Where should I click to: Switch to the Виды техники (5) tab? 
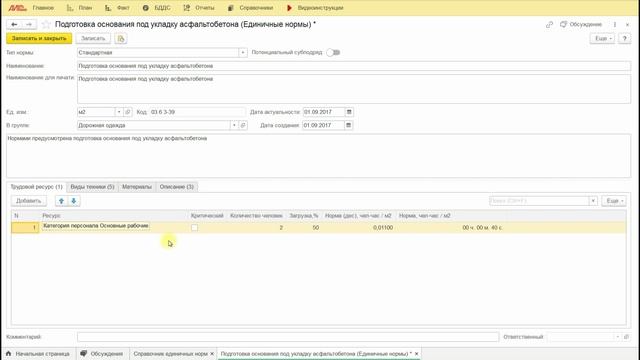coord(92,187)
